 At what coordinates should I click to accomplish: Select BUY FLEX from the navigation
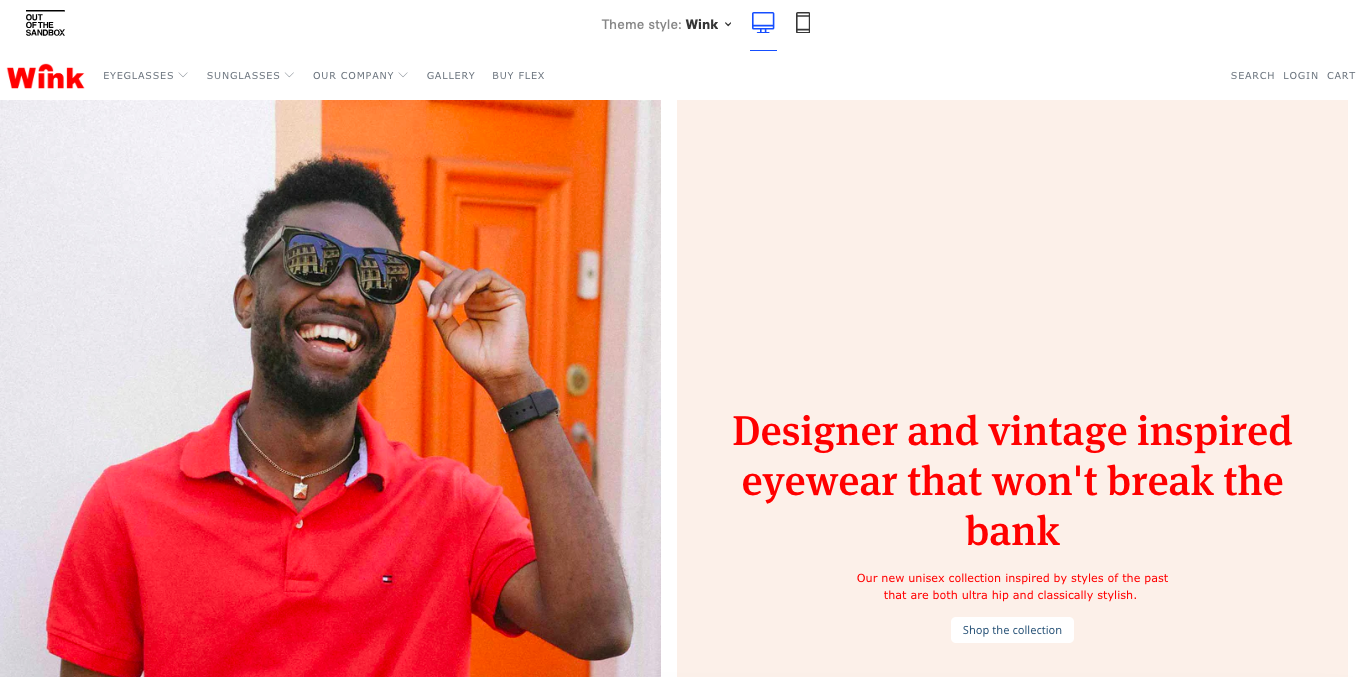(x=518, y=75)
